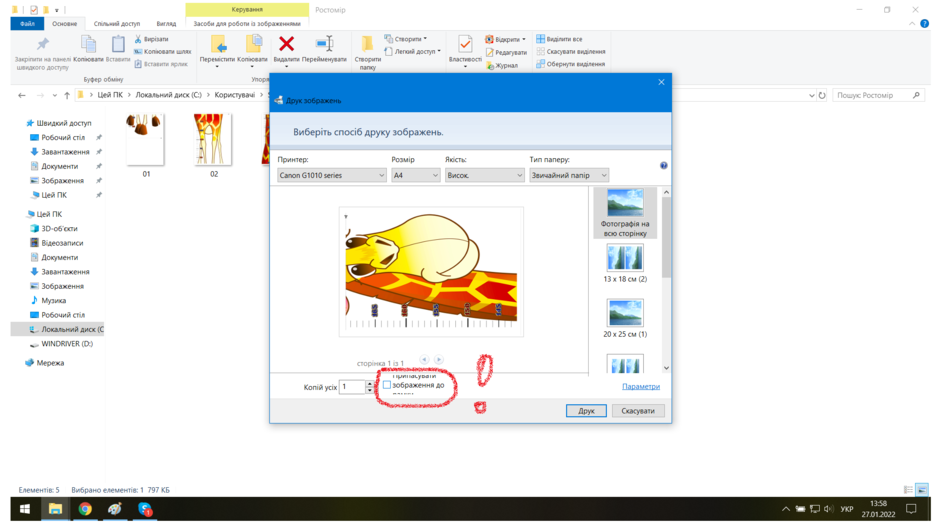Click Обернути виділення invert selection
Viewport: 940px width, 529px height.
coord(571,64)
